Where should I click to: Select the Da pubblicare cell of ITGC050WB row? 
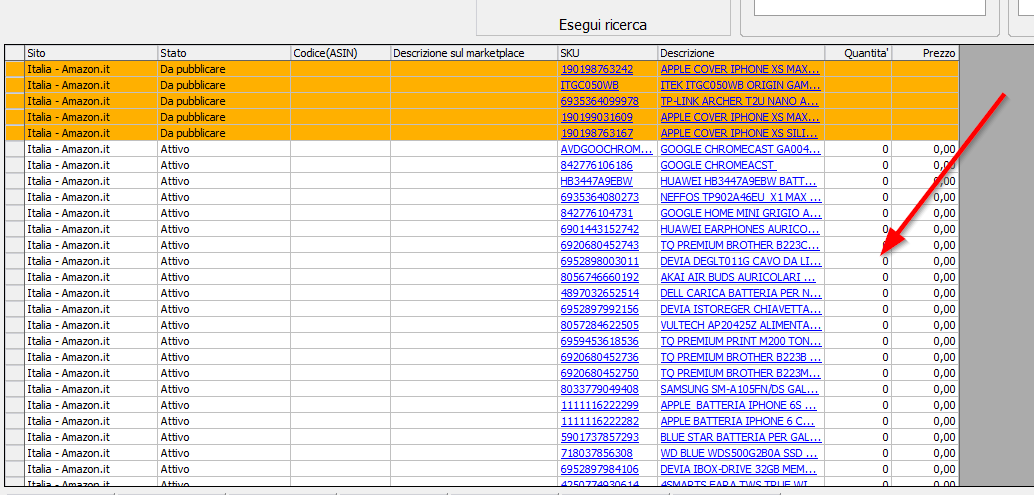point(224,85)
